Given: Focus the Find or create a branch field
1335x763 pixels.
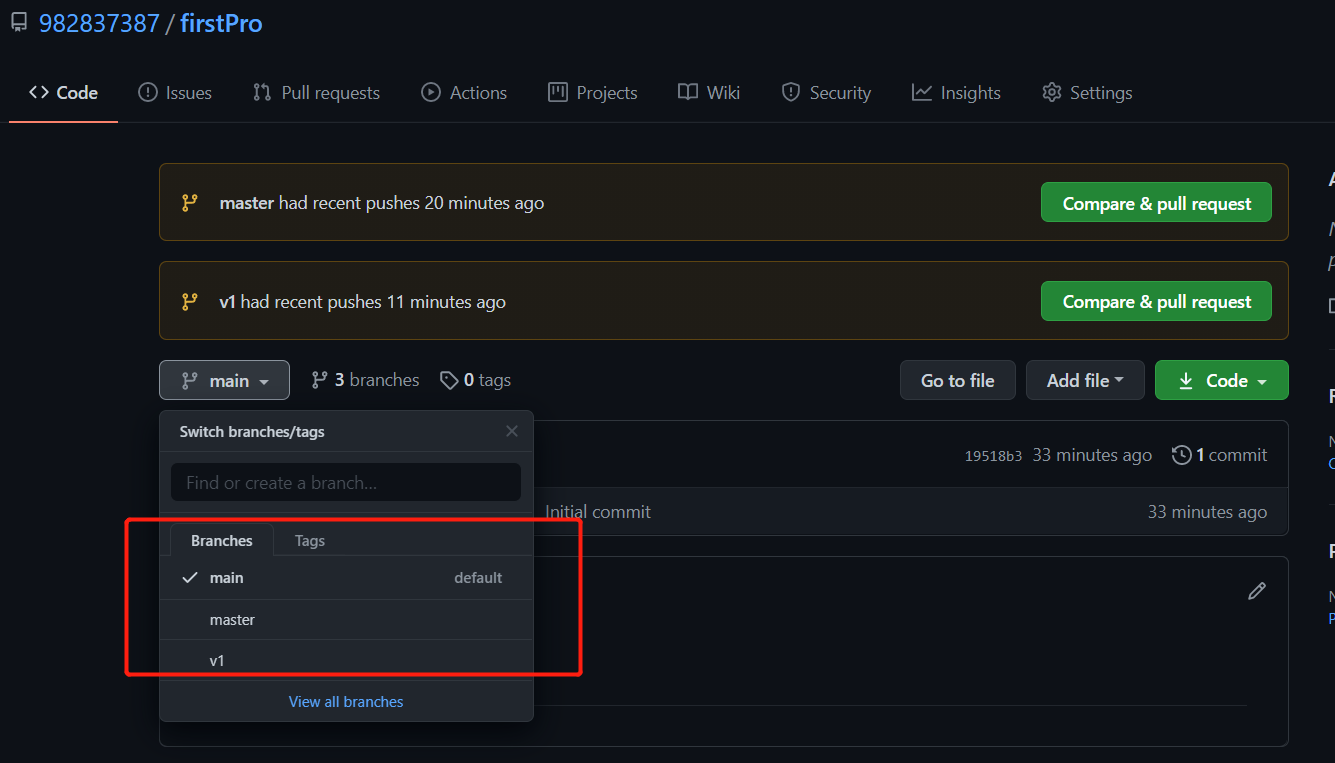Looking at the screenshot, I should [x=346, y=482].
